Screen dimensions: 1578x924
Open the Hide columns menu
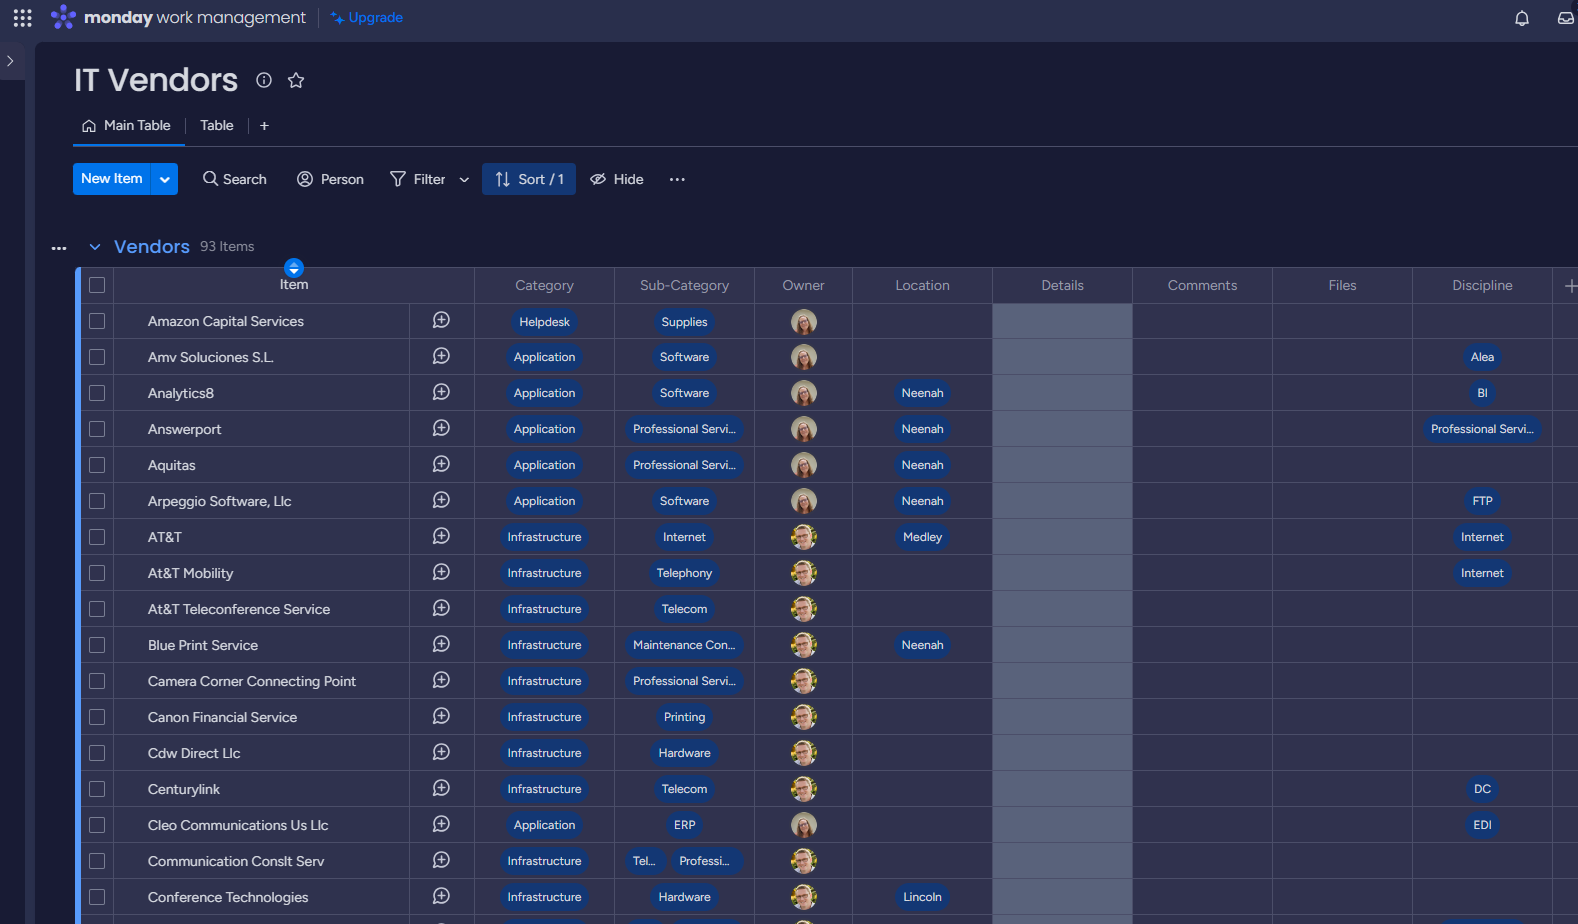point(617,179)
